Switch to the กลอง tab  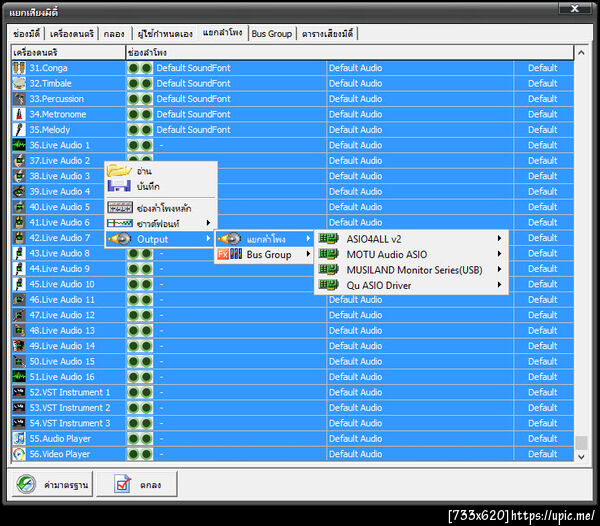click(x=114, y=34)
